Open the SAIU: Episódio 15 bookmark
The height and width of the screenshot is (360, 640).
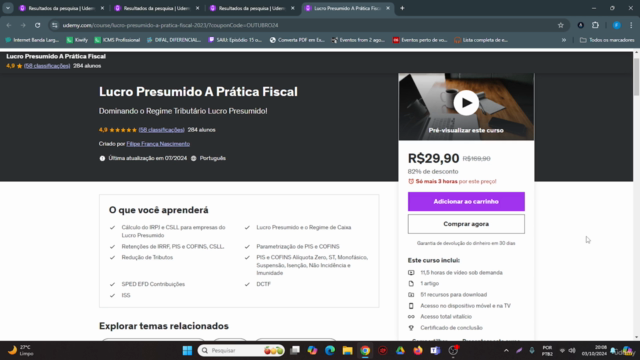coord(235,40)
